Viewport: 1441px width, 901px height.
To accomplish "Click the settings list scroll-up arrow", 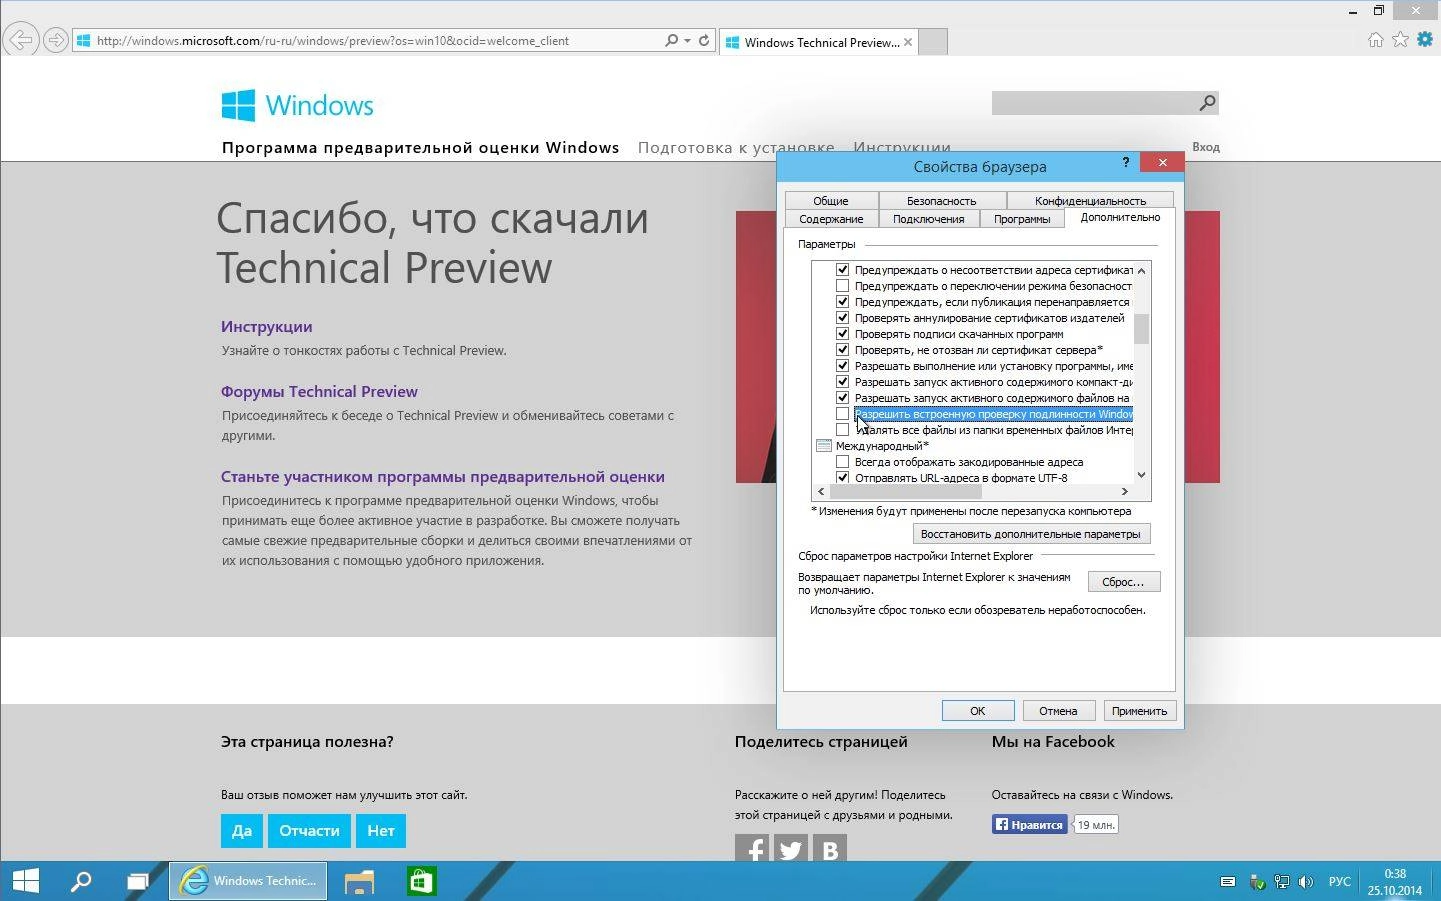I will (1142, 270).
